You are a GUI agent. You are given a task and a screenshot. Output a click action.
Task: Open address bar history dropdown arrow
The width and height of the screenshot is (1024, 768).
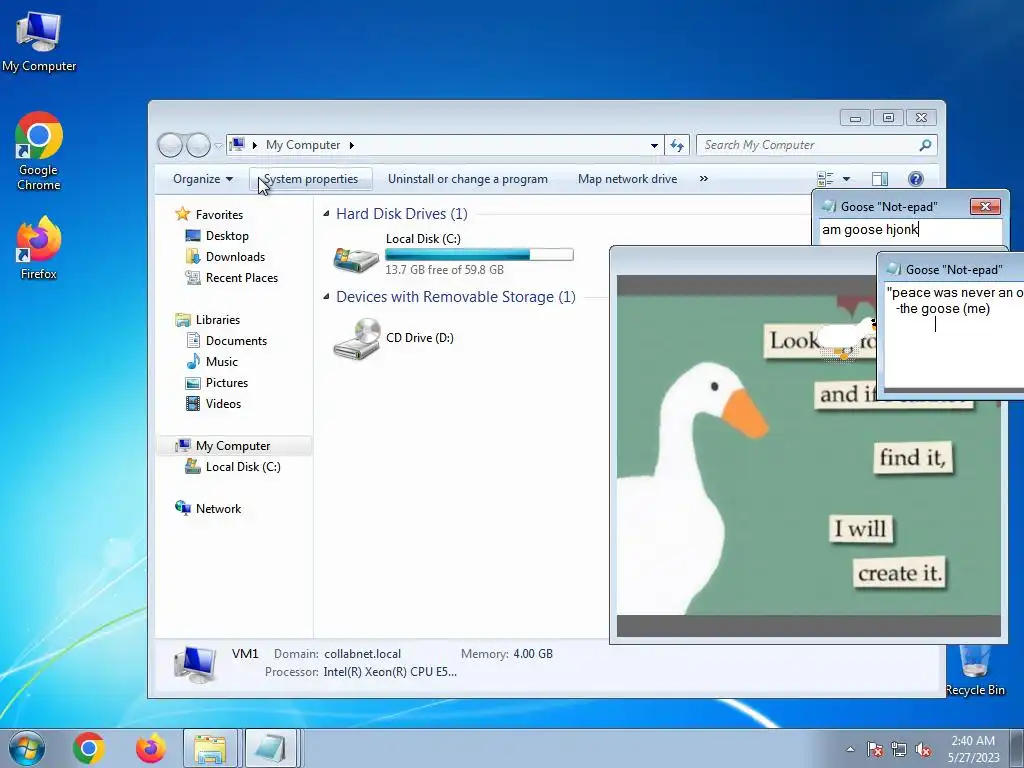click(x=654, y=145)
